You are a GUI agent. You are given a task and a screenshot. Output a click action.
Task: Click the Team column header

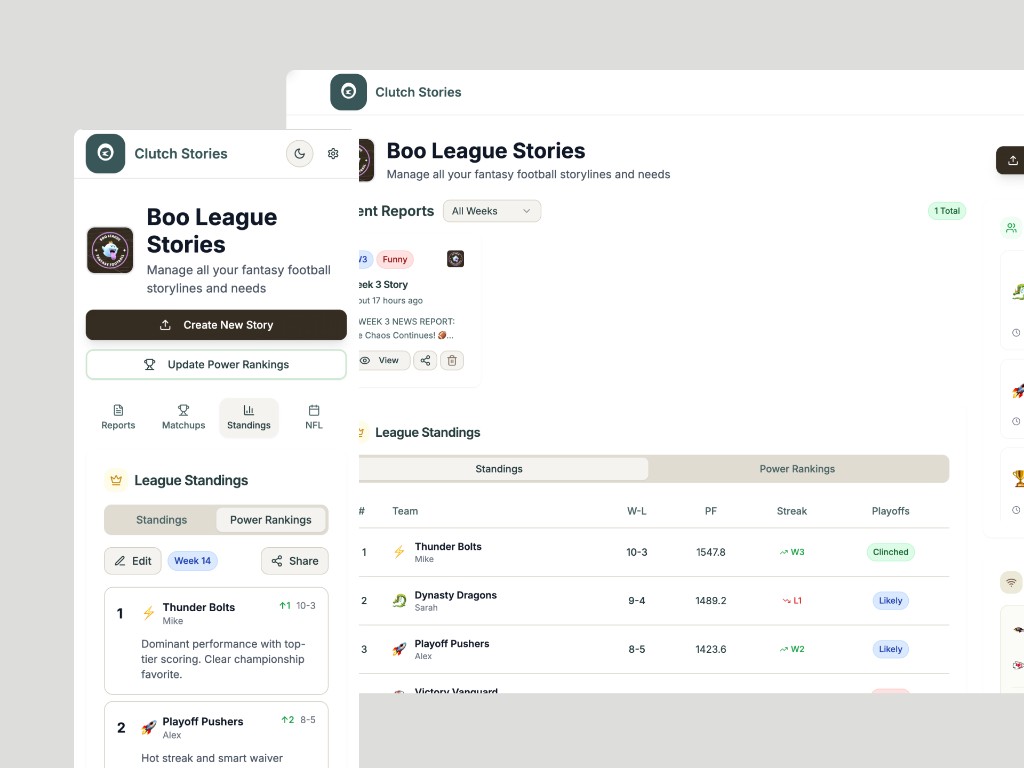pos(405,511)
